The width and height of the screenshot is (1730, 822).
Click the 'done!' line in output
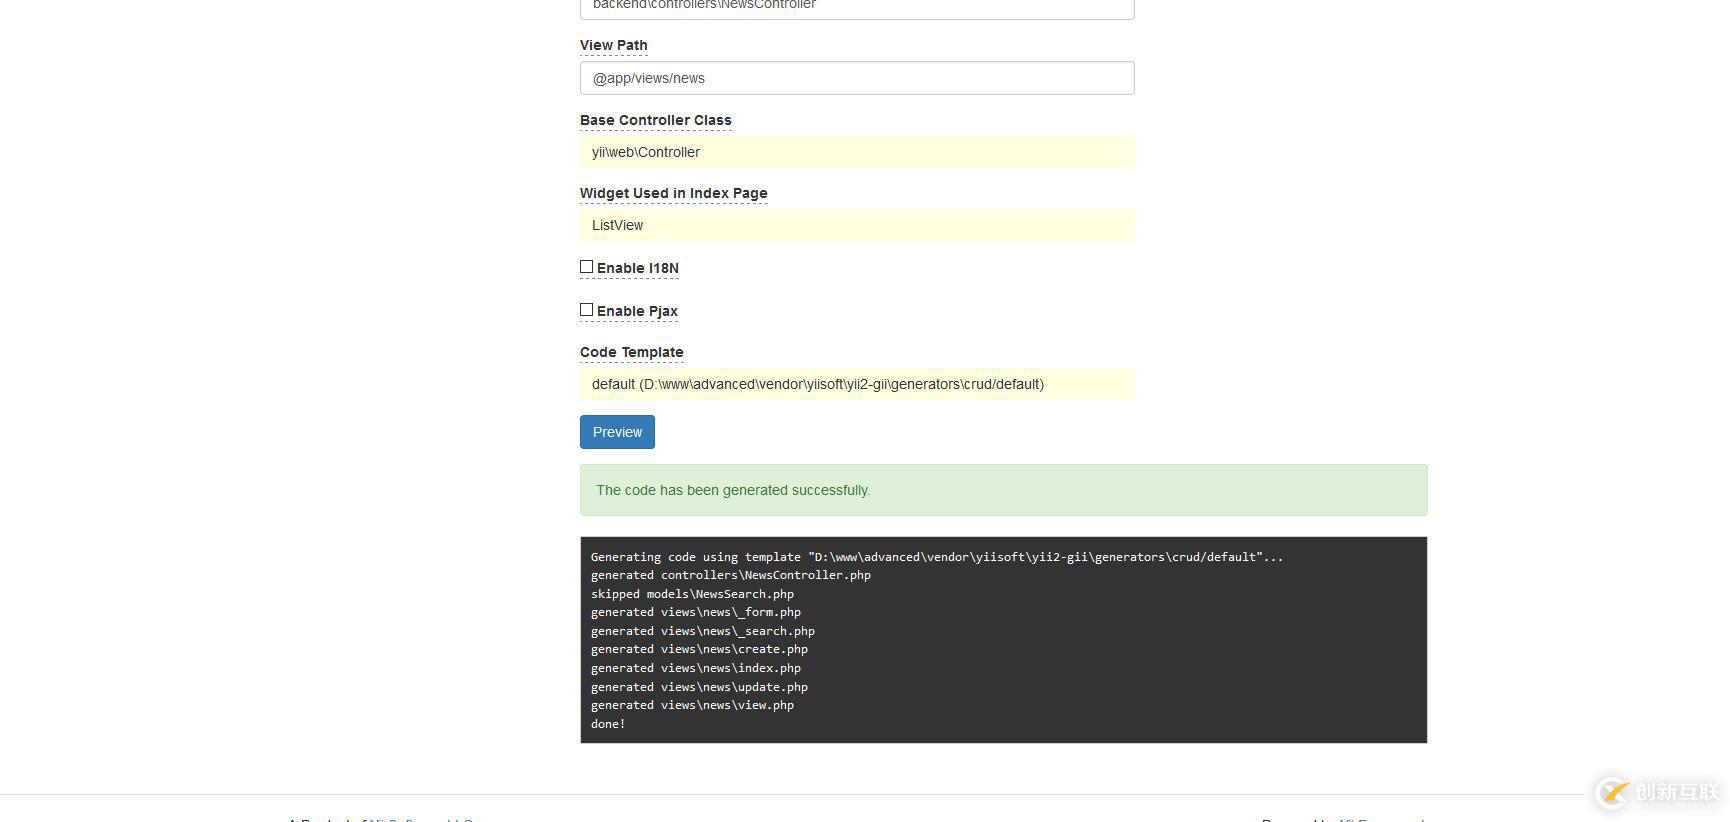tap(608, 724)
